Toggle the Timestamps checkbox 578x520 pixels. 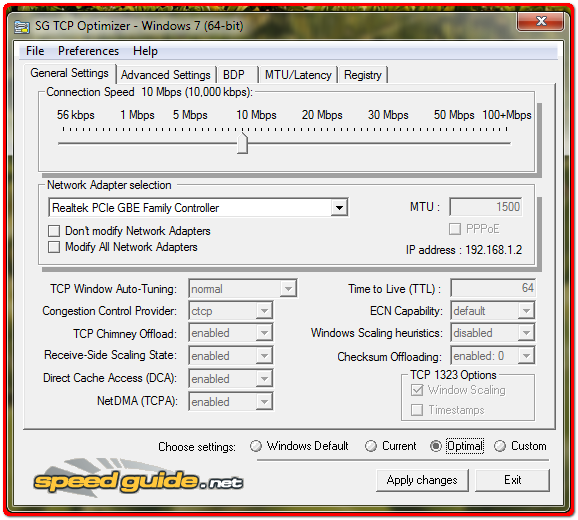click(417, 410)
